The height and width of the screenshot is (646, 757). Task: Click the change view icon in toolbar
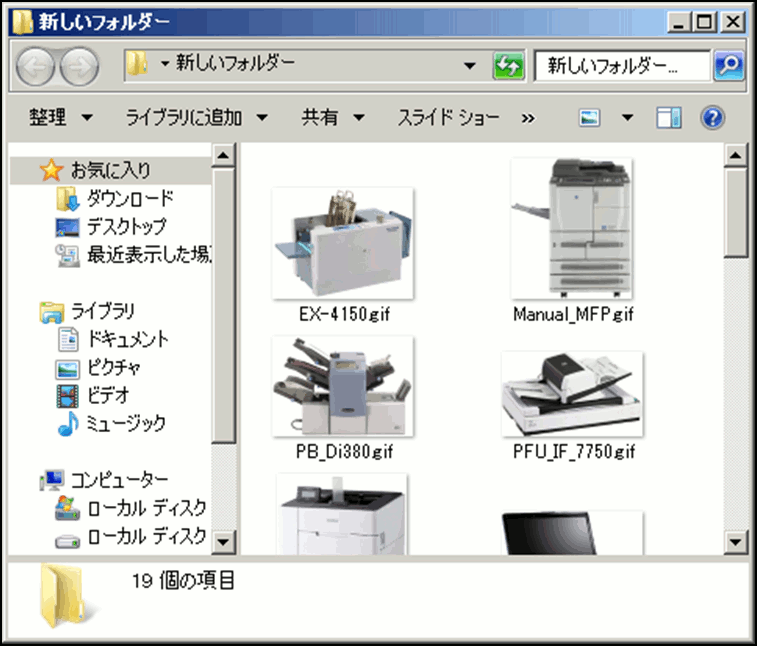[591, 118]
